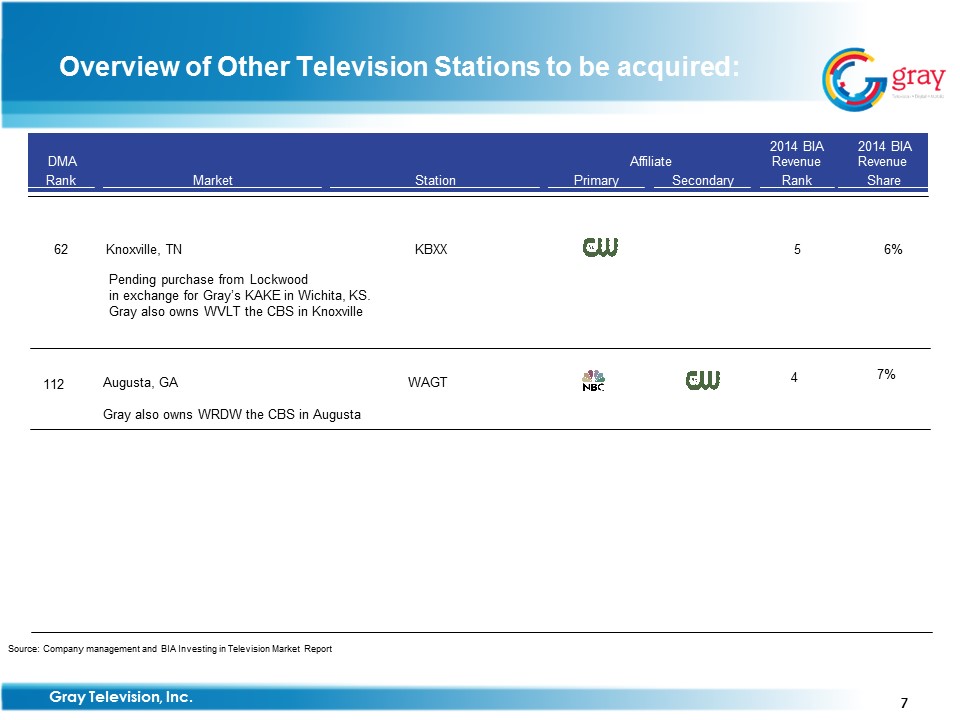The image size is (960, 720).
Task: Click the 'DMA Rank' column header
Action: 62,171
